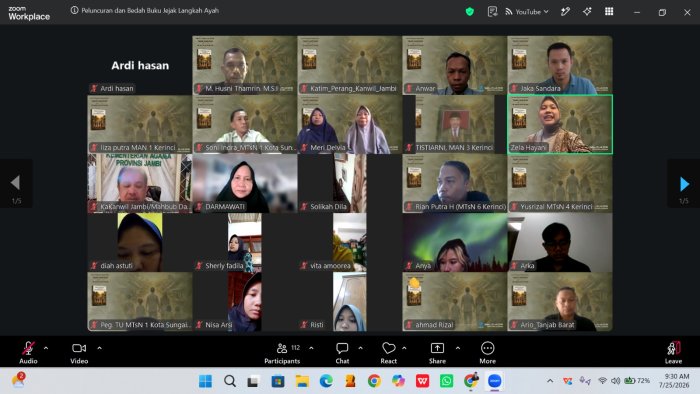Viewport: 700px width, 394px height.
Task: Change the view layout grid icon
Action: coord(609,12)
